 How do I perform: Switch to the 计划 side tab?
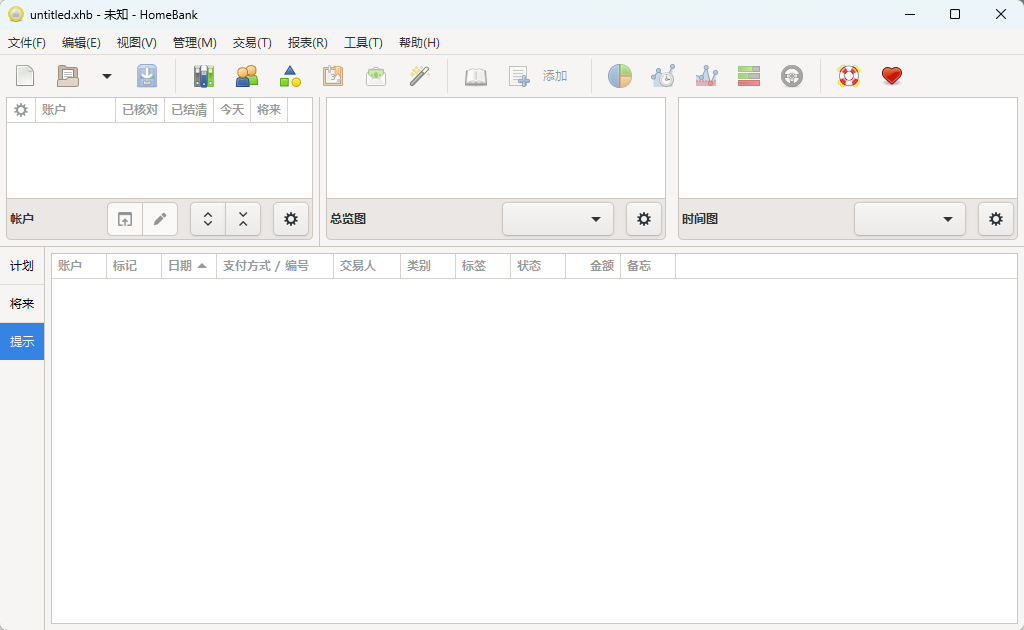(22, 266)
